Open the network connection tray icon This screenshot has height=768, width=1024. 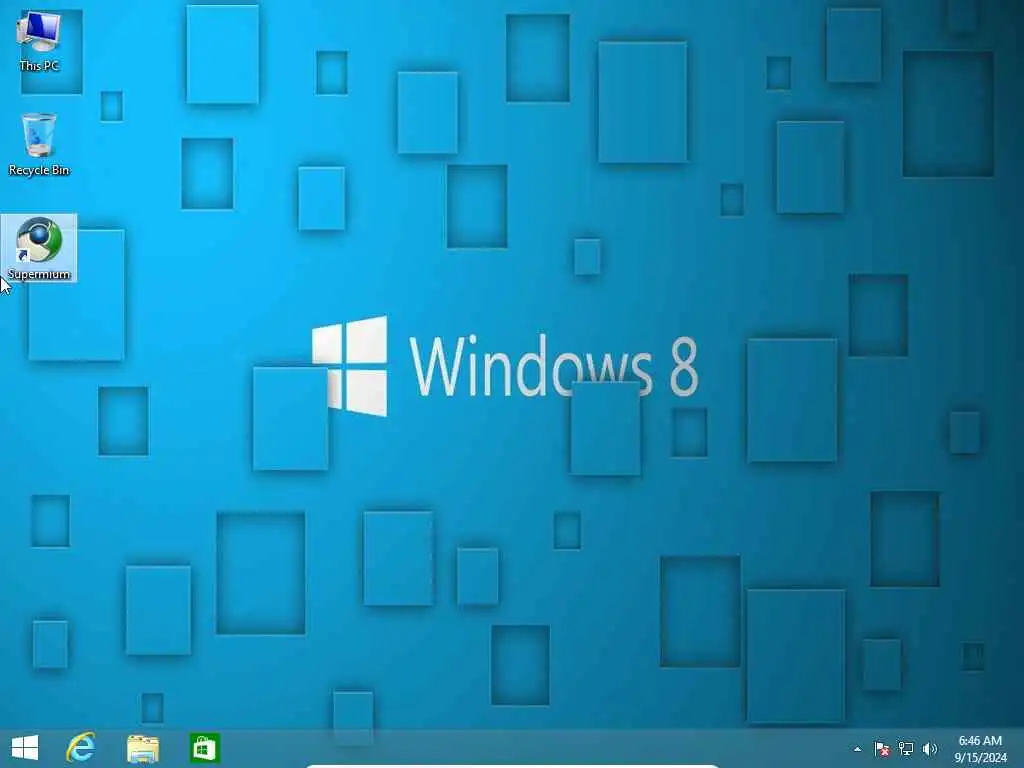[906, 749]
